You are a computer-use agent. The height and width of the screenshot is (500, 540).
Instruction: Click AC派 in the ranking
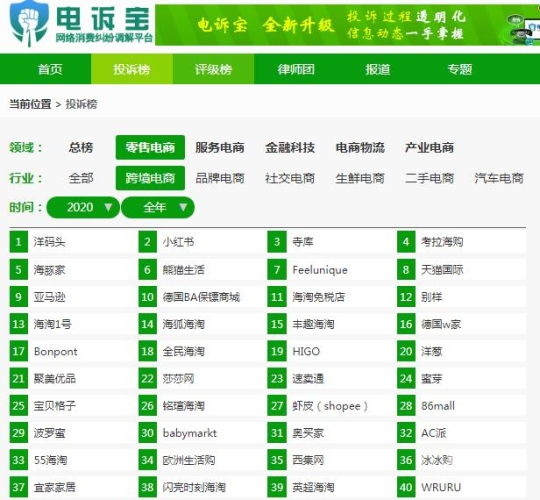pos(434,433)
